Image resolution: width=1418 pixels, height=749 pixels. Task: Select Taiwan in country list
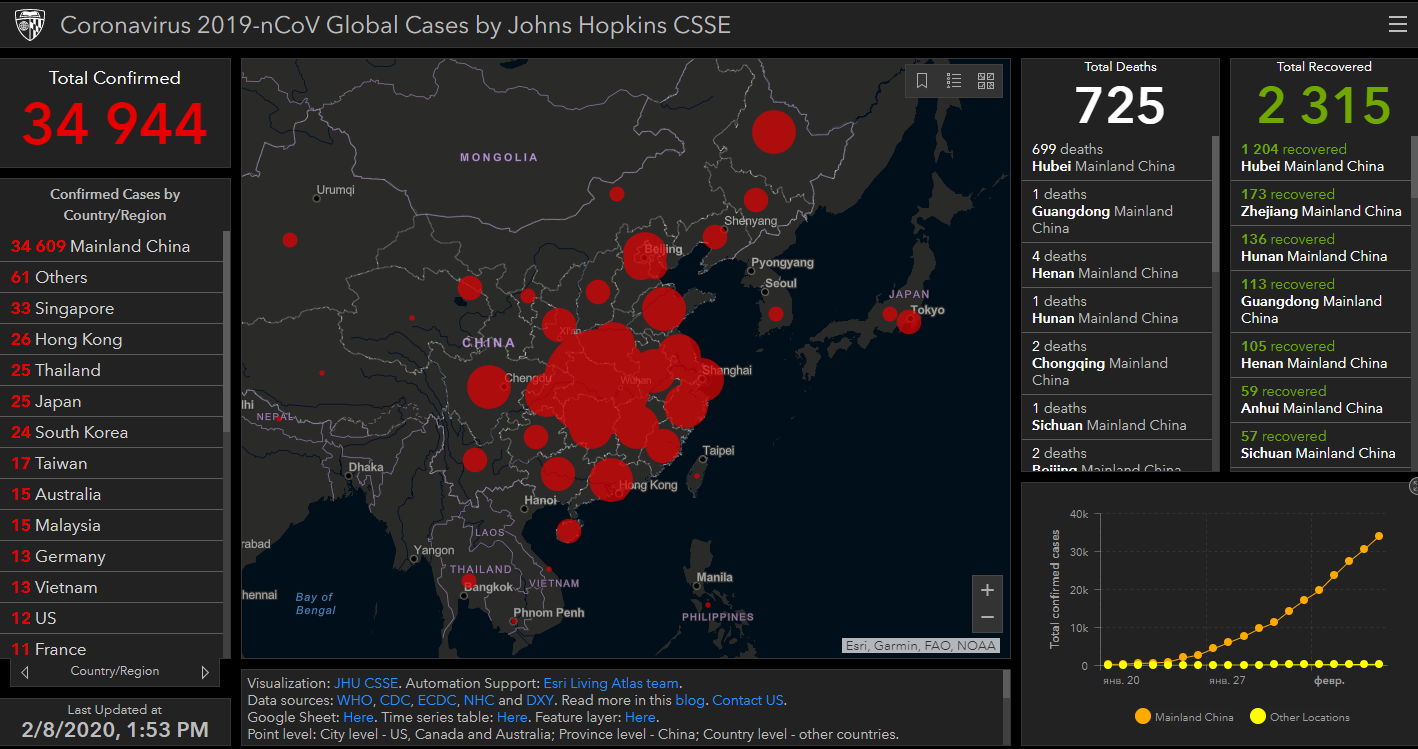tap(111, 463)
